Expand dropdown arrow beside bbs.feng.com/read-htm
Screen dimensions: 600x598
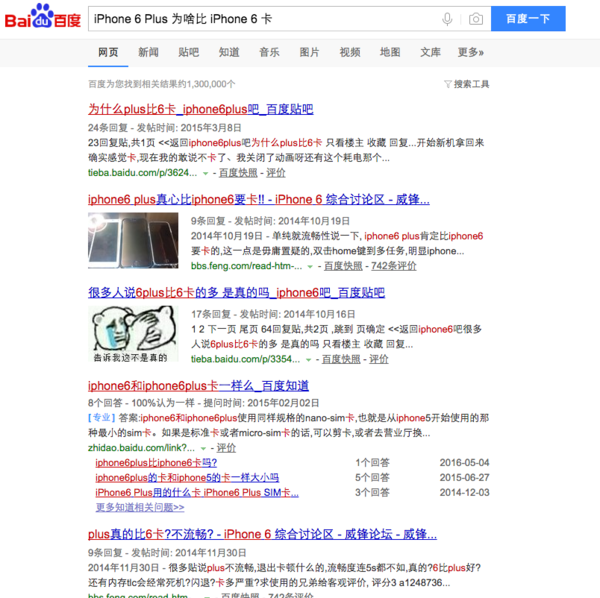click(x=310, y=266)
